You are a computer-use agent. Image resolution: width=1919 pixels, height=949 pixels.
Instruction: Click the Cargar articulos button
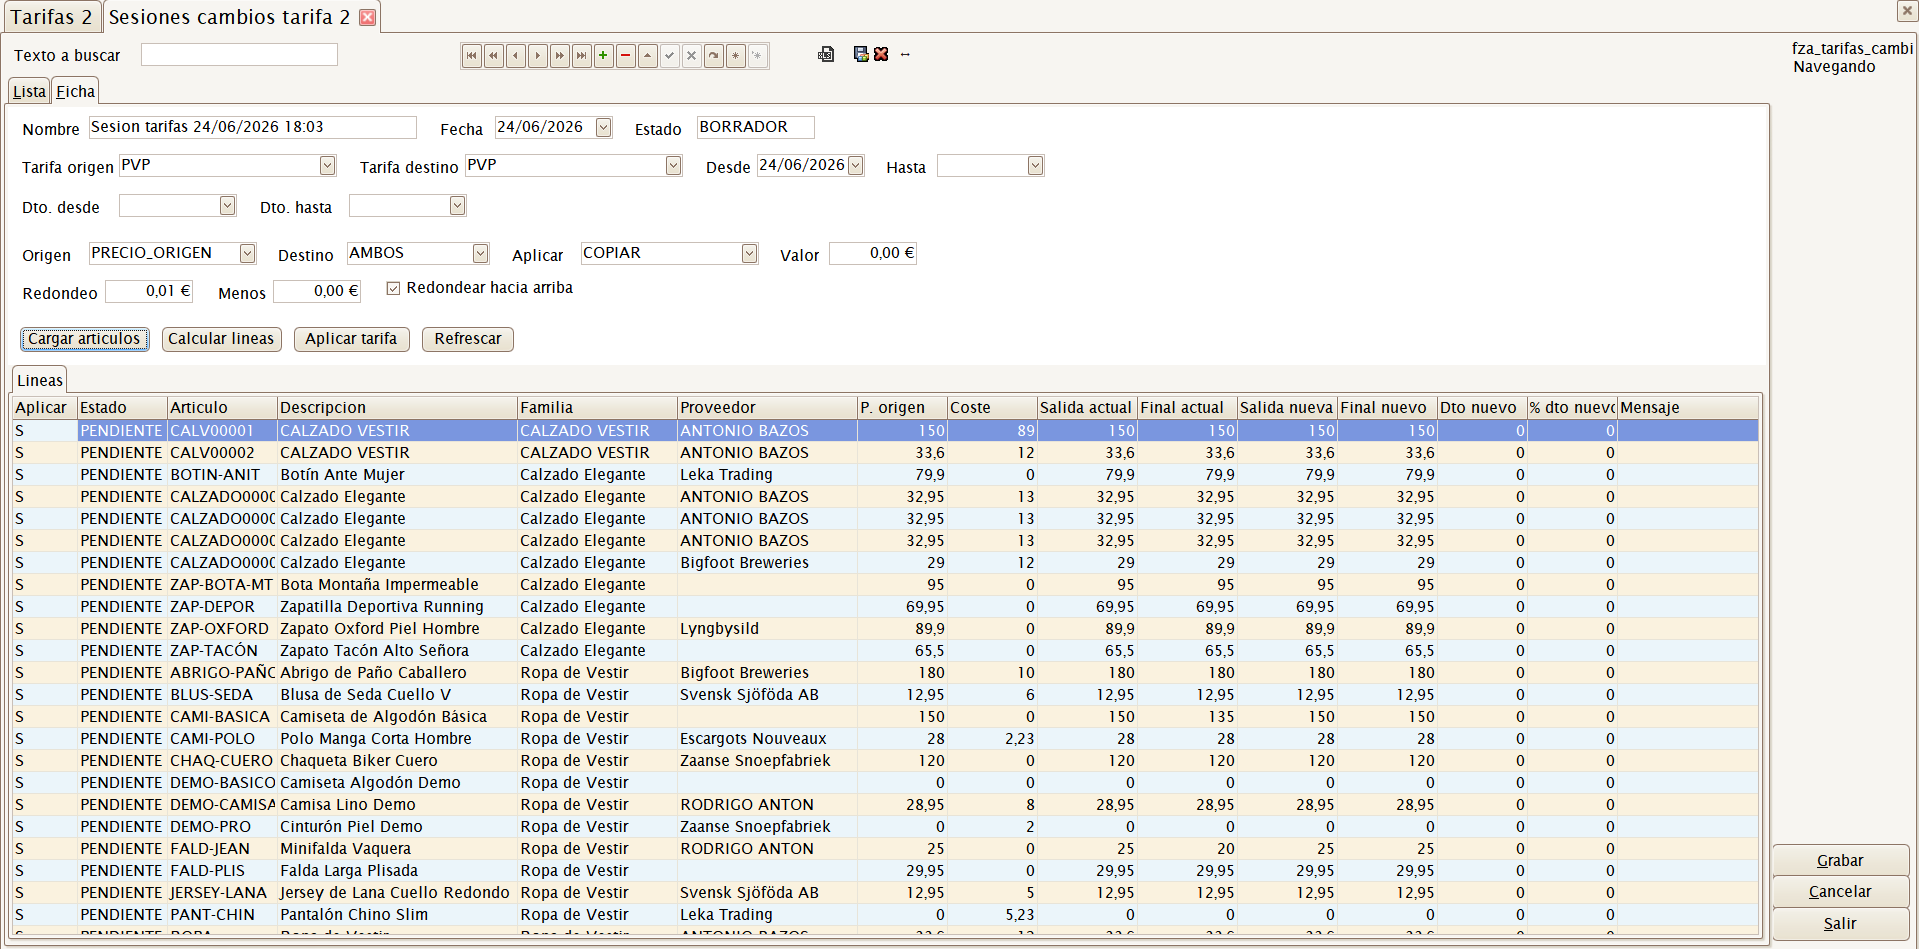[84, 339]
